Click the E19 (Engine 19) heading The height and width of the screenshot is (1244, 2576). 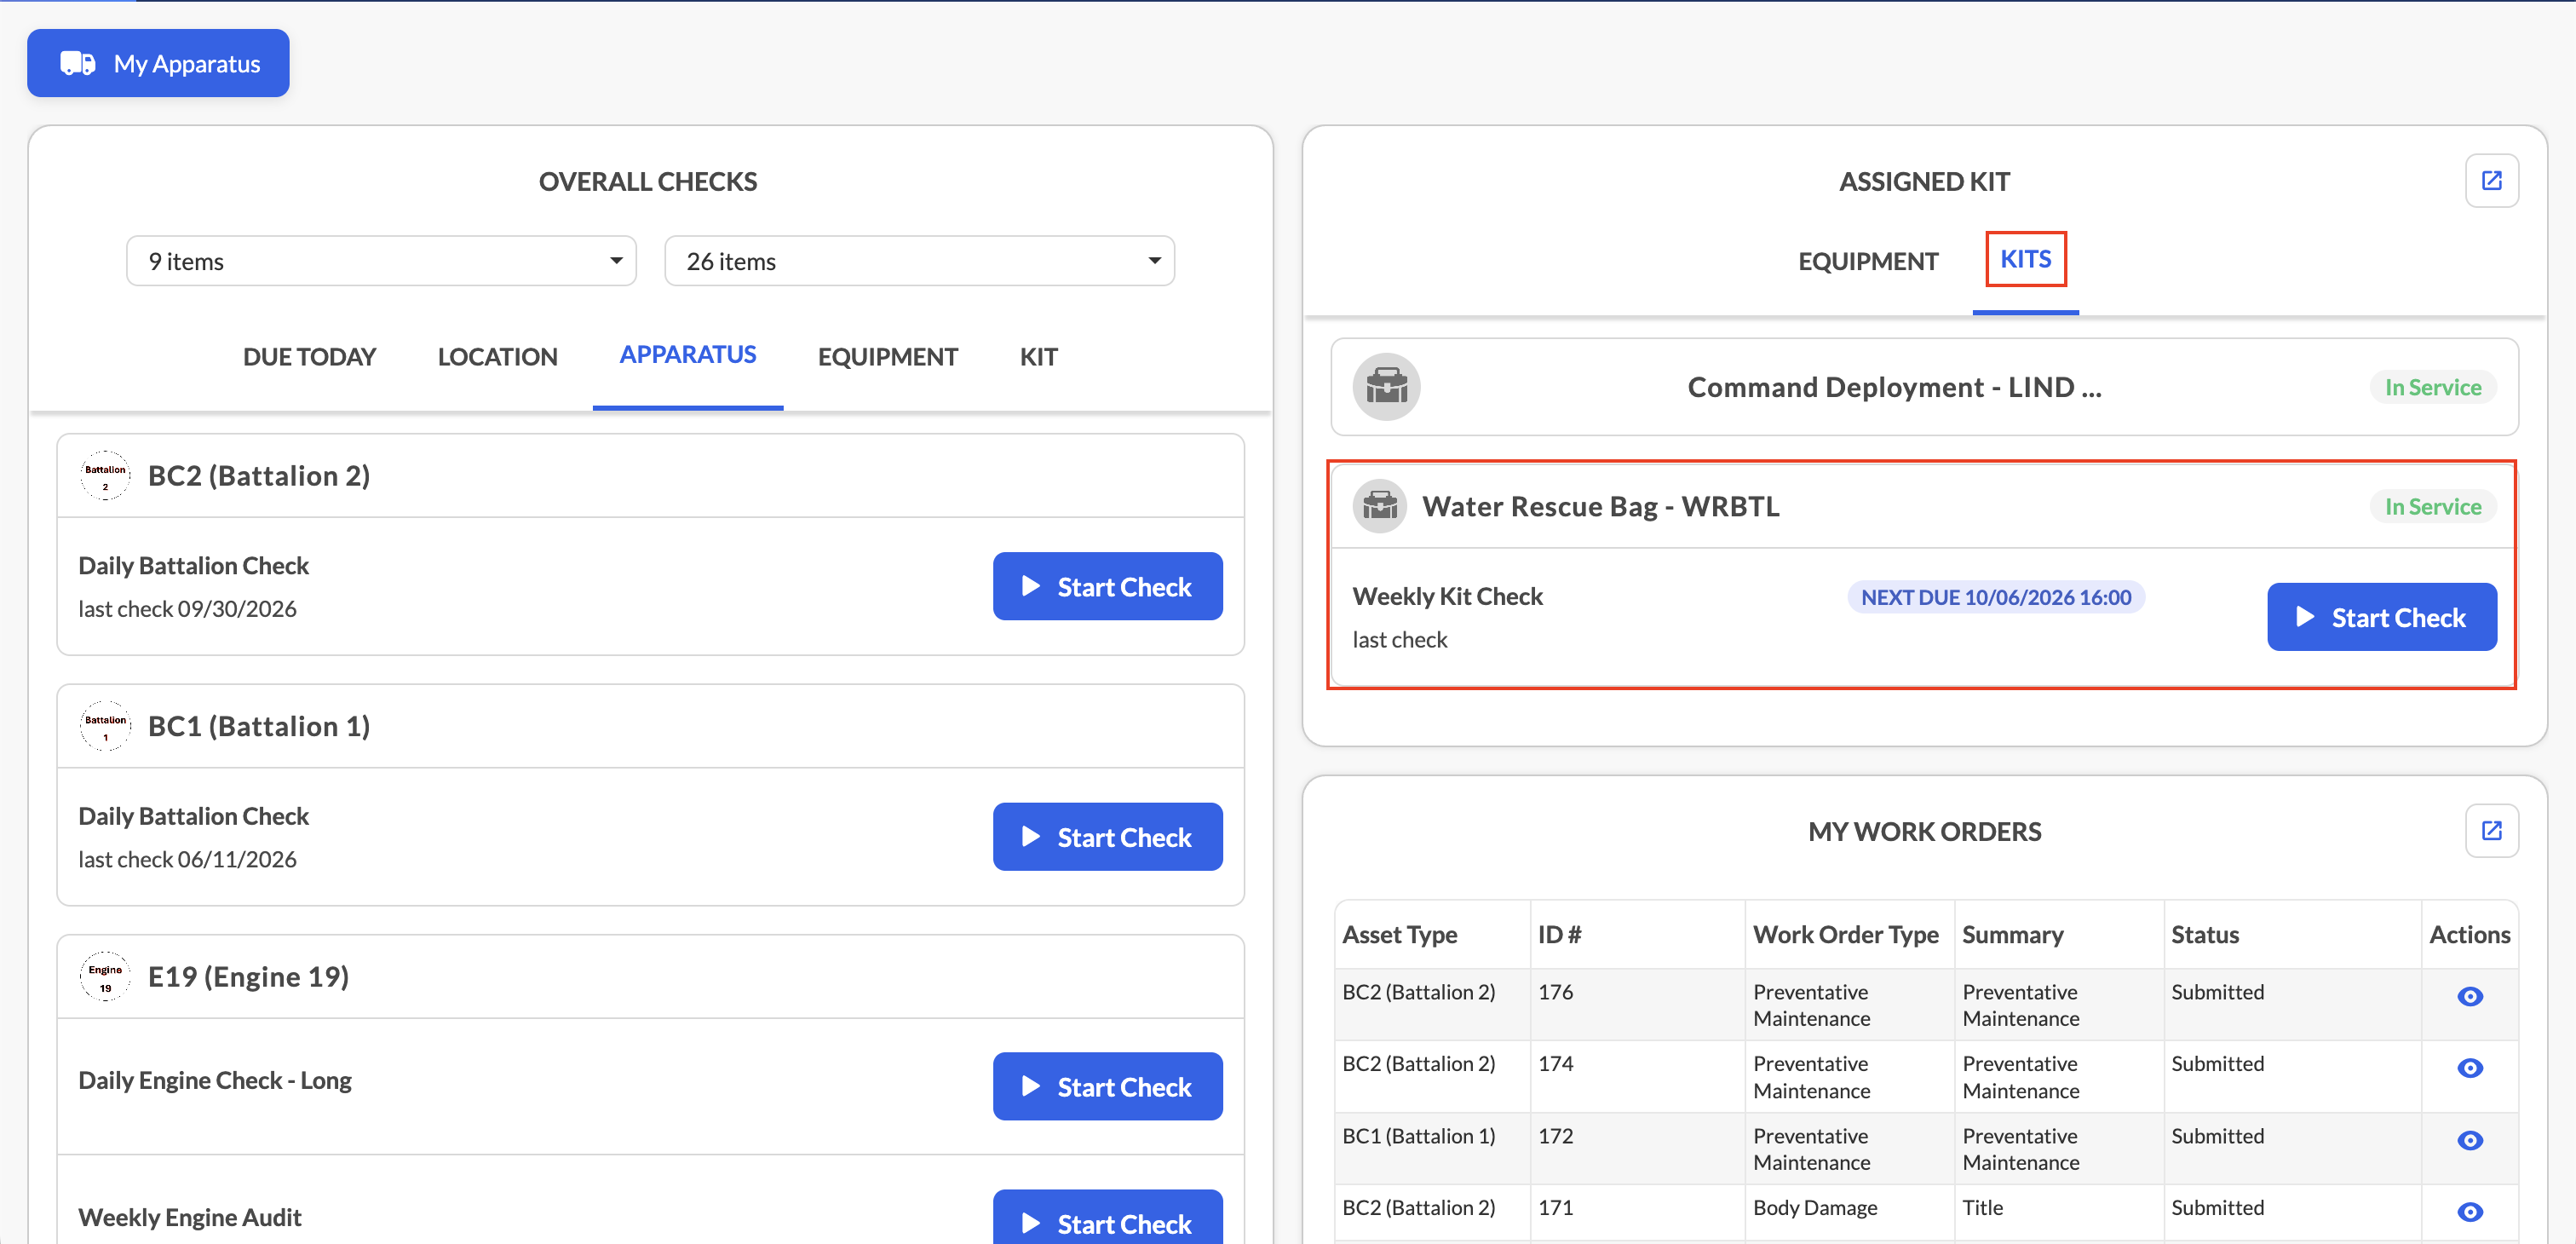tap(248, 977)
